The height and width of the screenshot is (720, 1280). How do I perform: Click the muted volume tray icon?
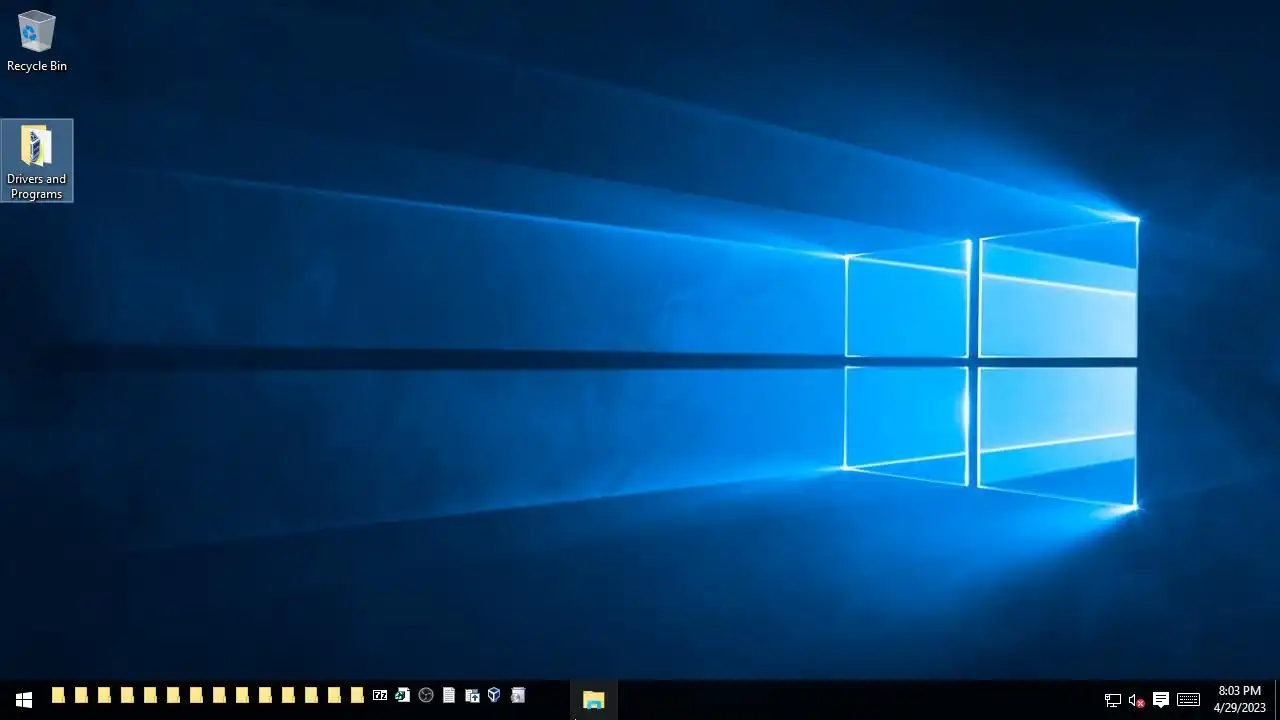(x=1136, y=700)
